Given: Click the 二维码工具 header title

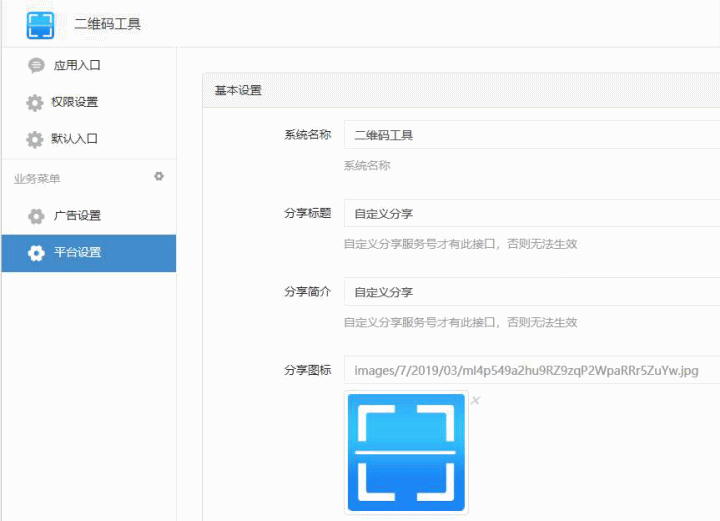Looking at the screenshot, I should [107, 24].
